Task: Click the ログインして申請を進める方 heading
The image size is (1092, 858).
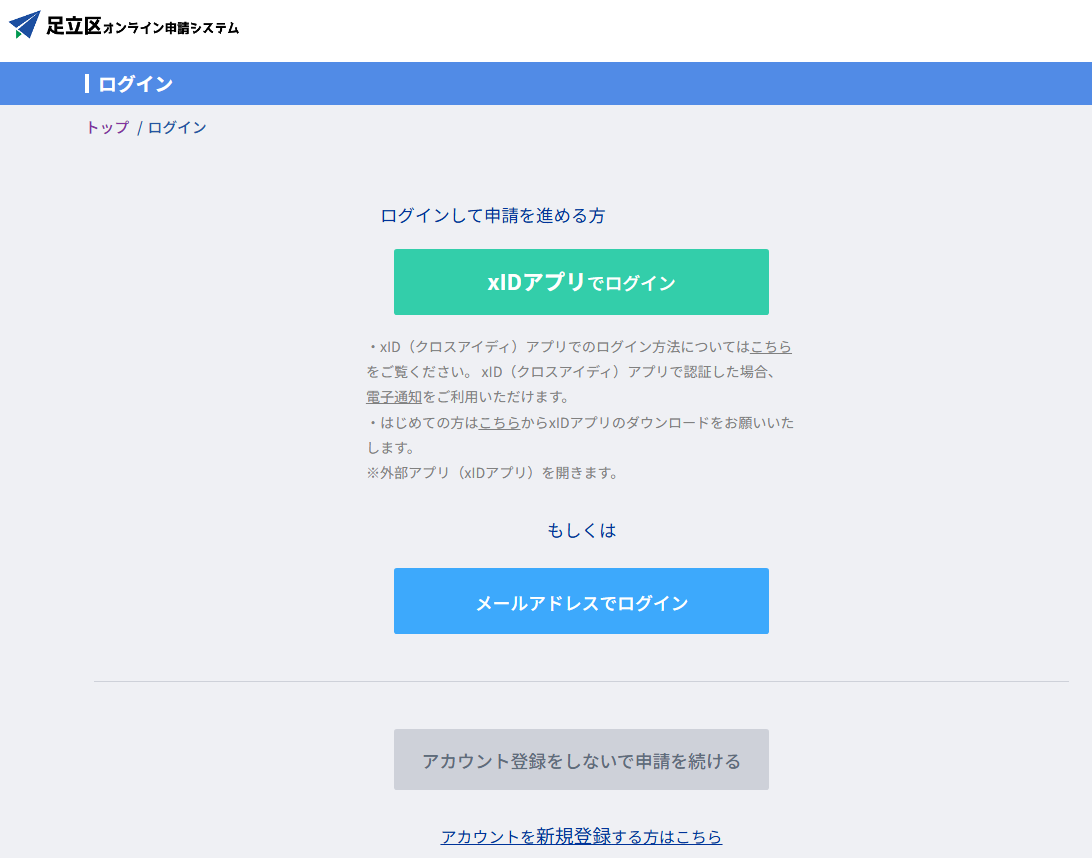Action: pyautogui.click(x=492, y=216)
